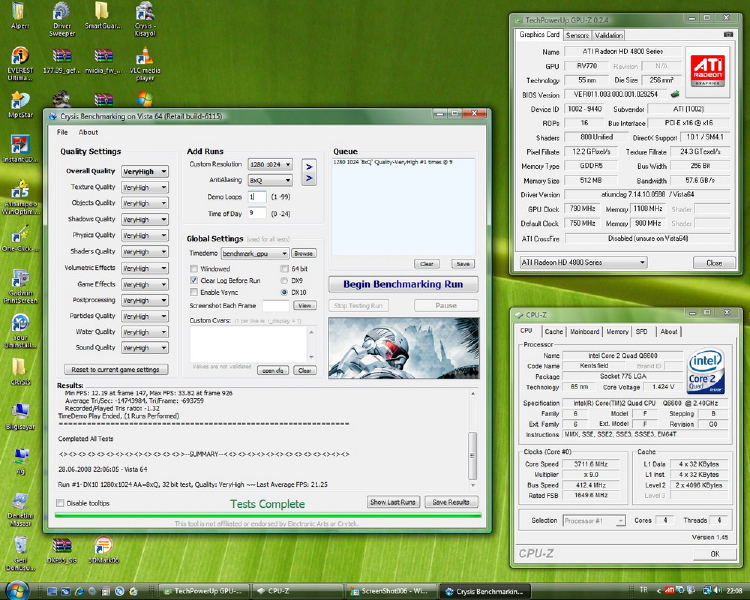The width and height of the screenshot is (750, 600).
Task: Switch to the CPU-Z Mainboard tab
Action: 585,332
